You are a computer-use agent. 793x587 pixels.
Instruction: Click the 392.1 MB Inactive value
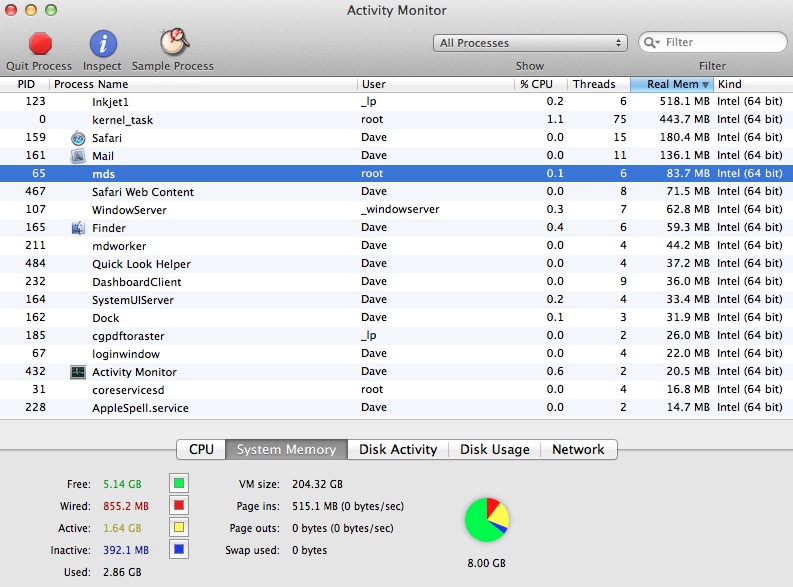pos(126,550)
